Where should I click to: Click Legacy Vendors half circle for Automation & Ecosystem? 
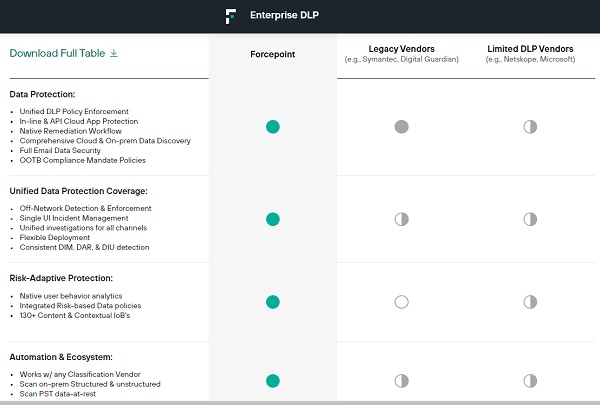click(x=401, y=381)
